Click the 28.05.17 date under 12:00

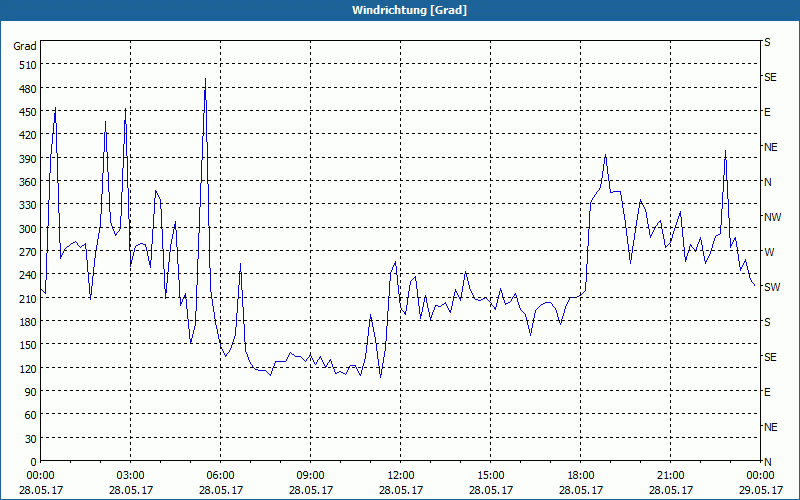(x=401, y=490)
